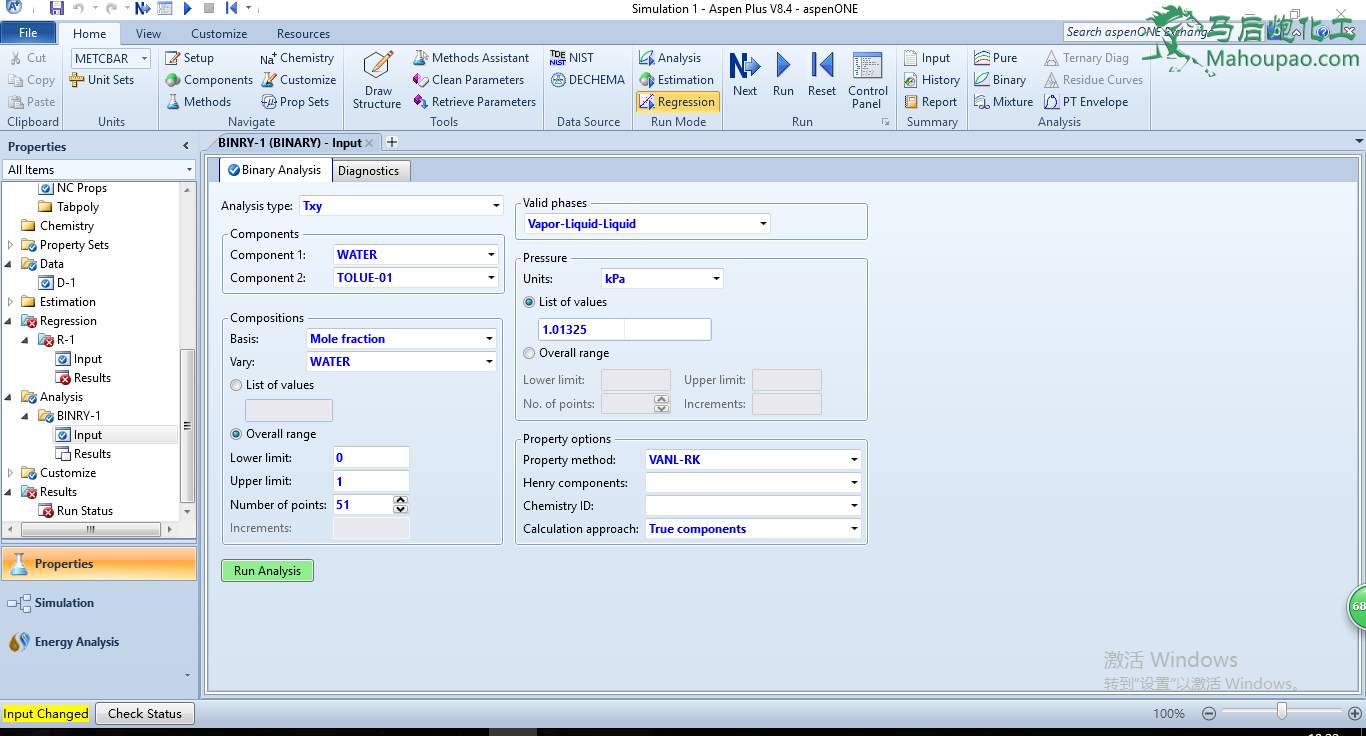The image size is (1366, 736).
Task: Click the Run ribbon button
Action: pyautogui.click(x=783, y=75)
